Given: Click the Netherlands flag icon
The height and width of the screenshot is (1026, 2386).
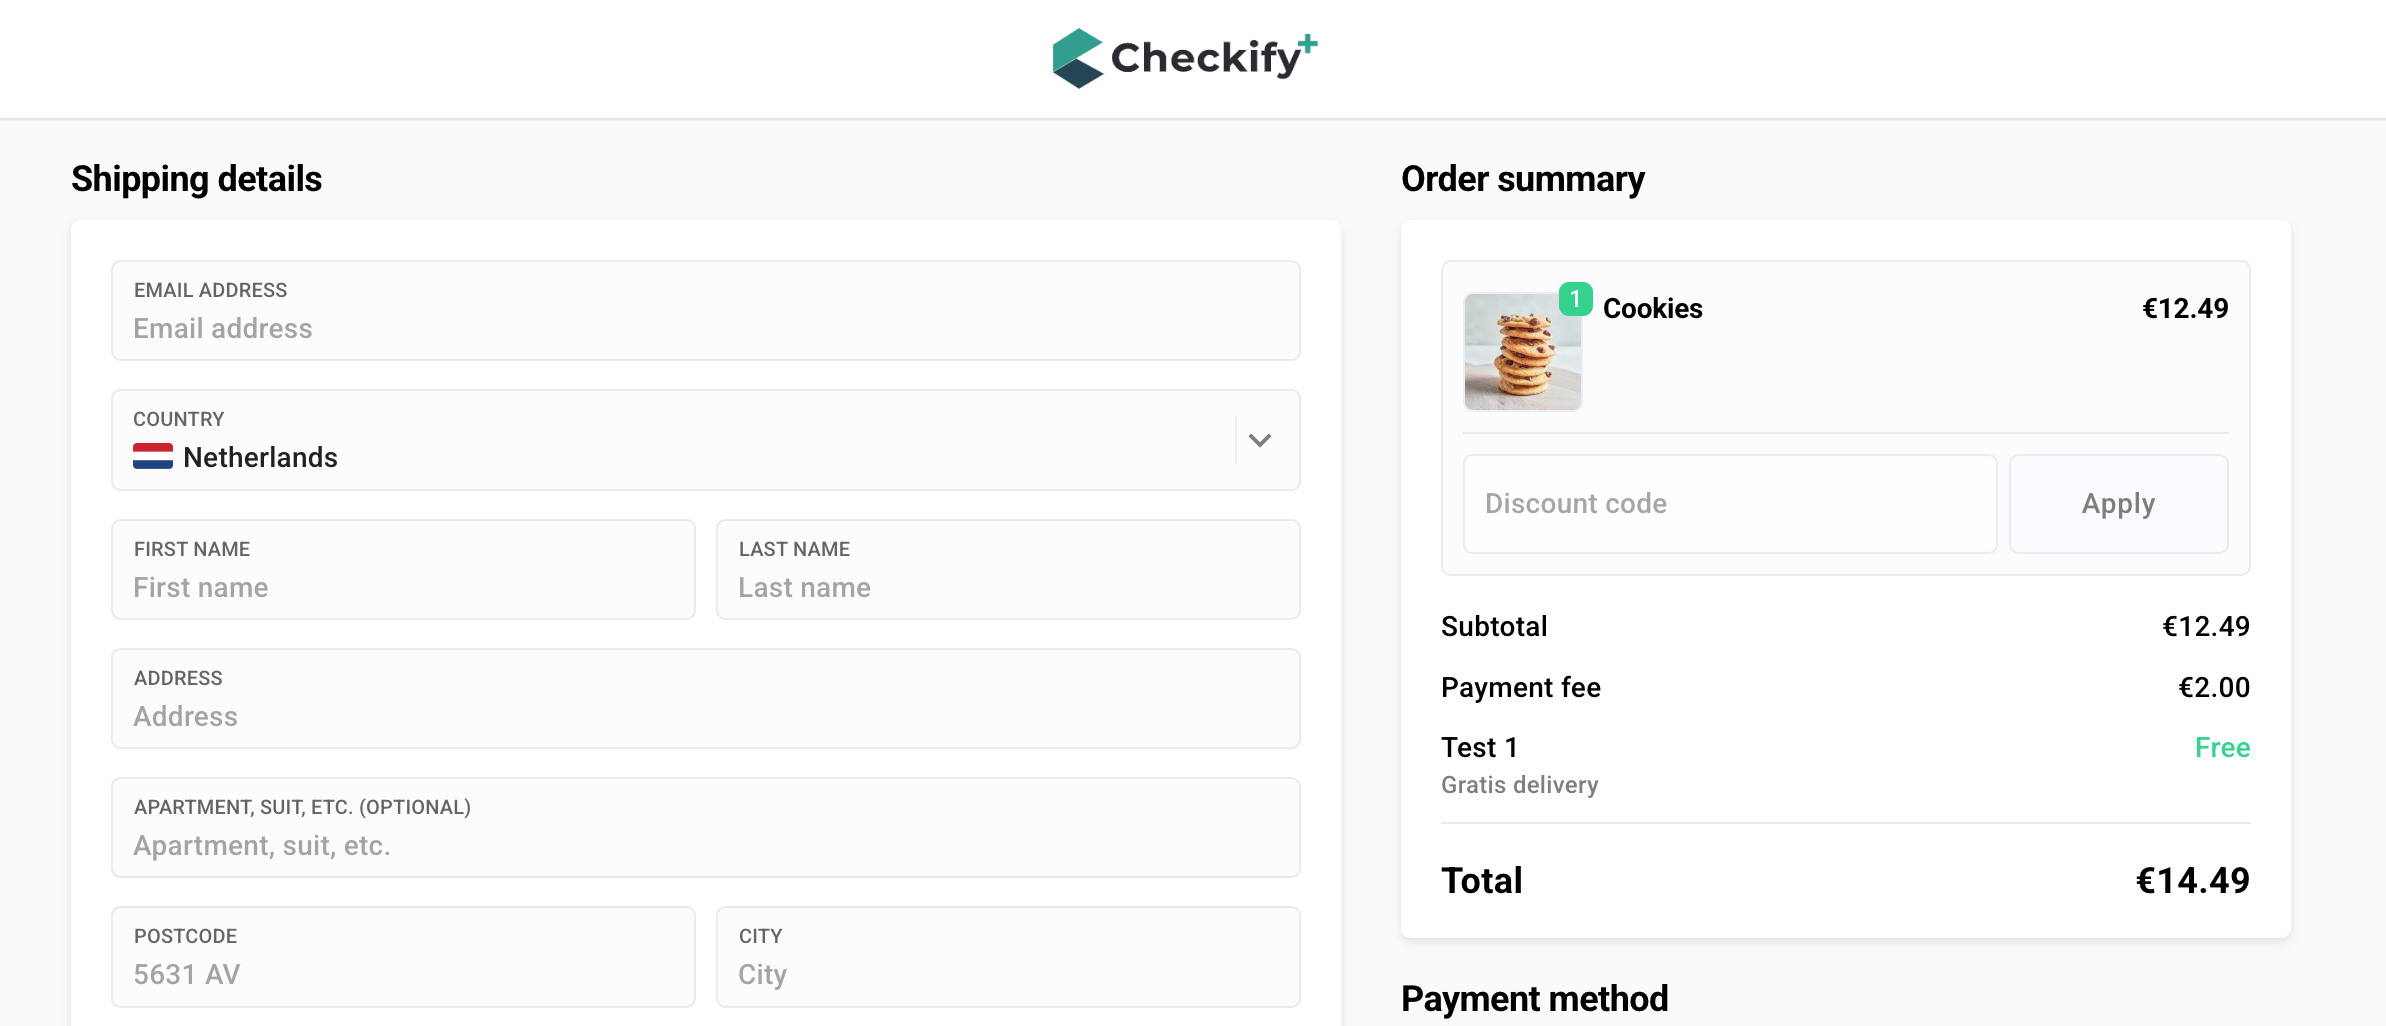Looking at the screenshot, I should coord(153,457).
